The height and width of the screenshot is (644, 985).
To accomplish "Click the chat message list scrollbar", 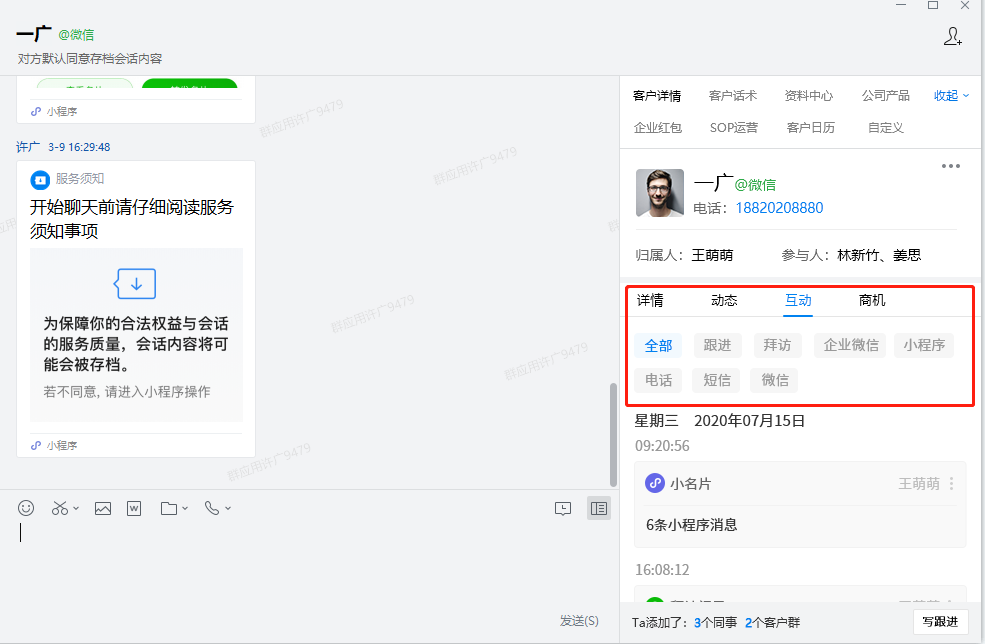I will (x=613, y=435).
